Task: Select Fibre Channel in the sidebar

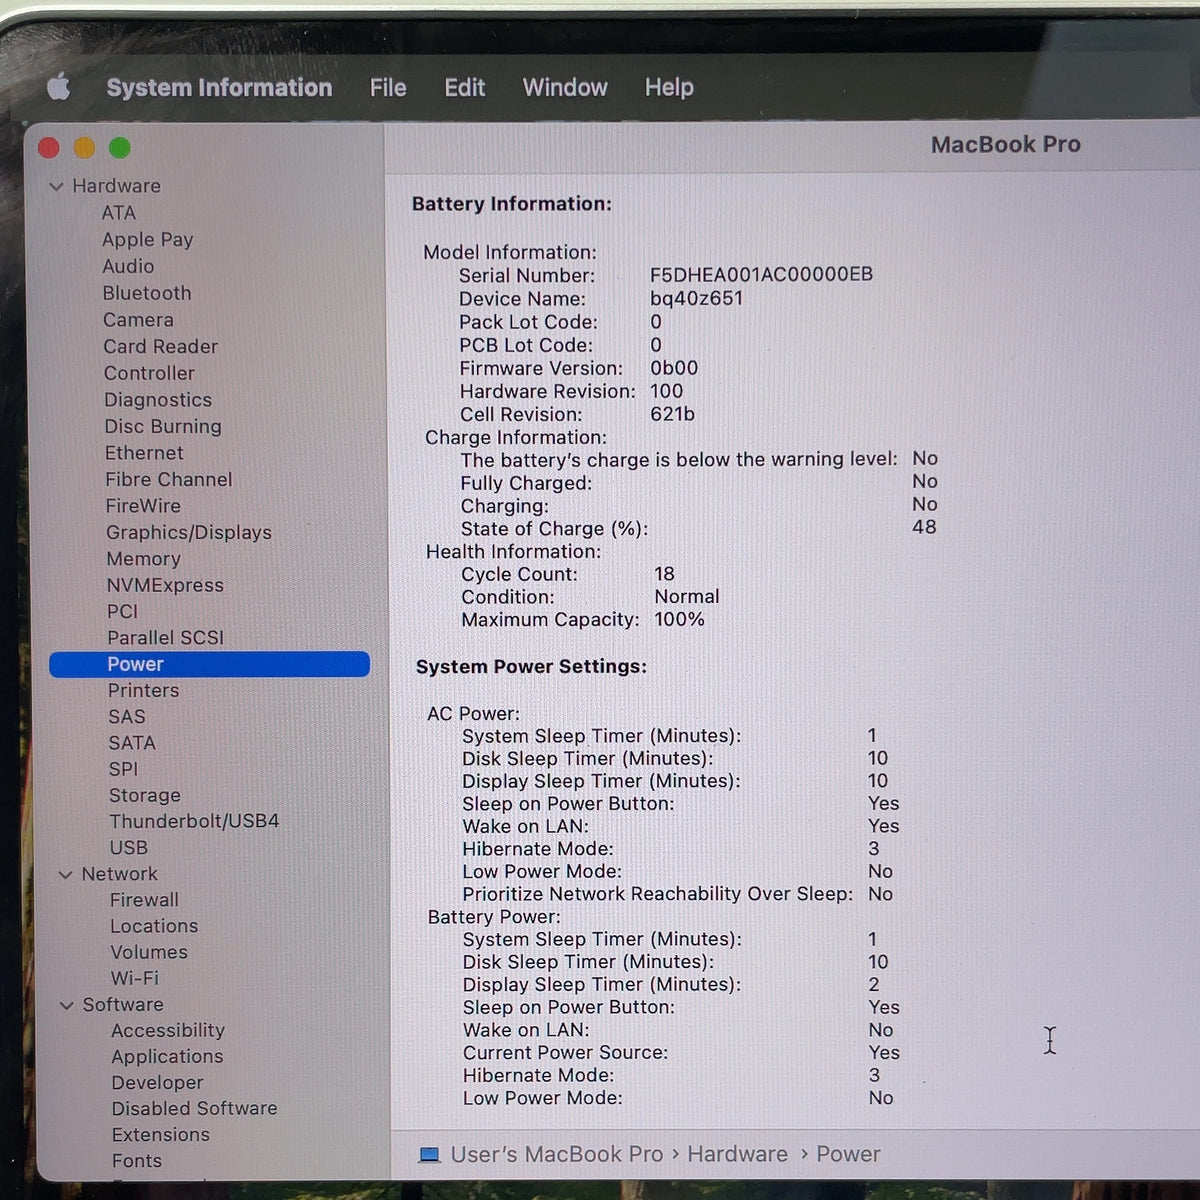Action: tap(169, 480)
